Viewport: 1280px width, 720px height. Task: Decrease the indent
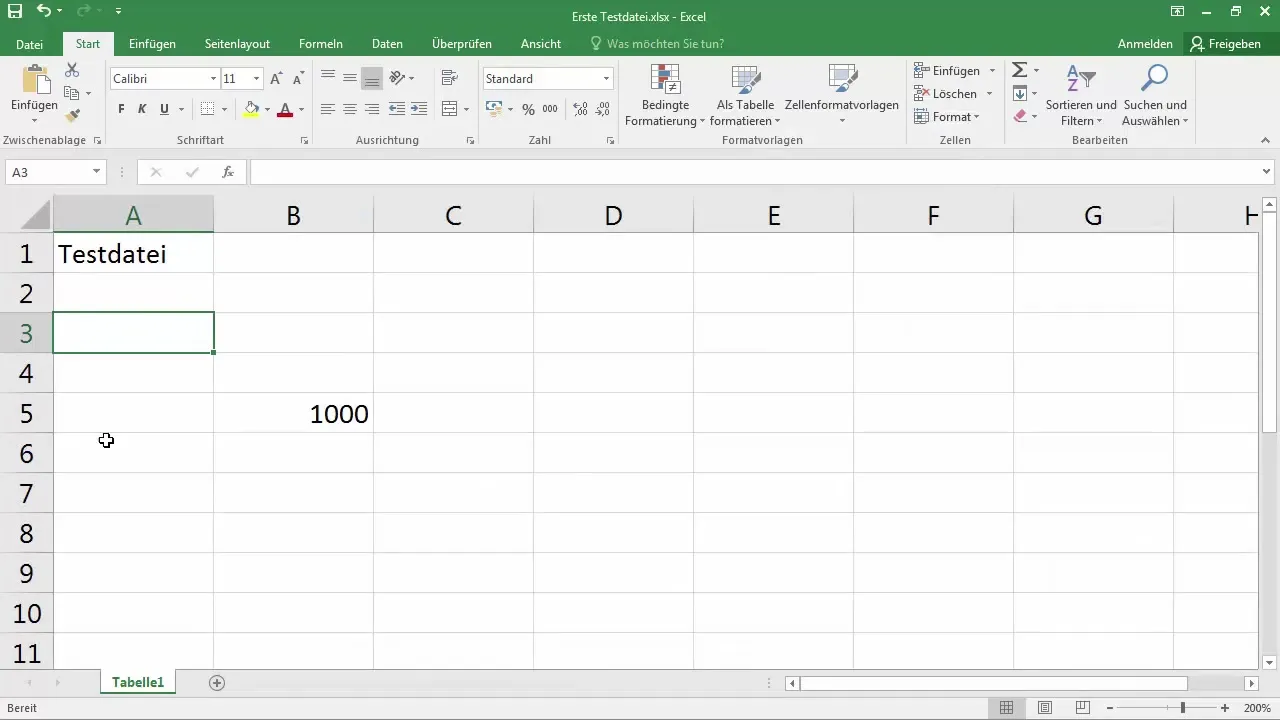click(x=397, y=109)
